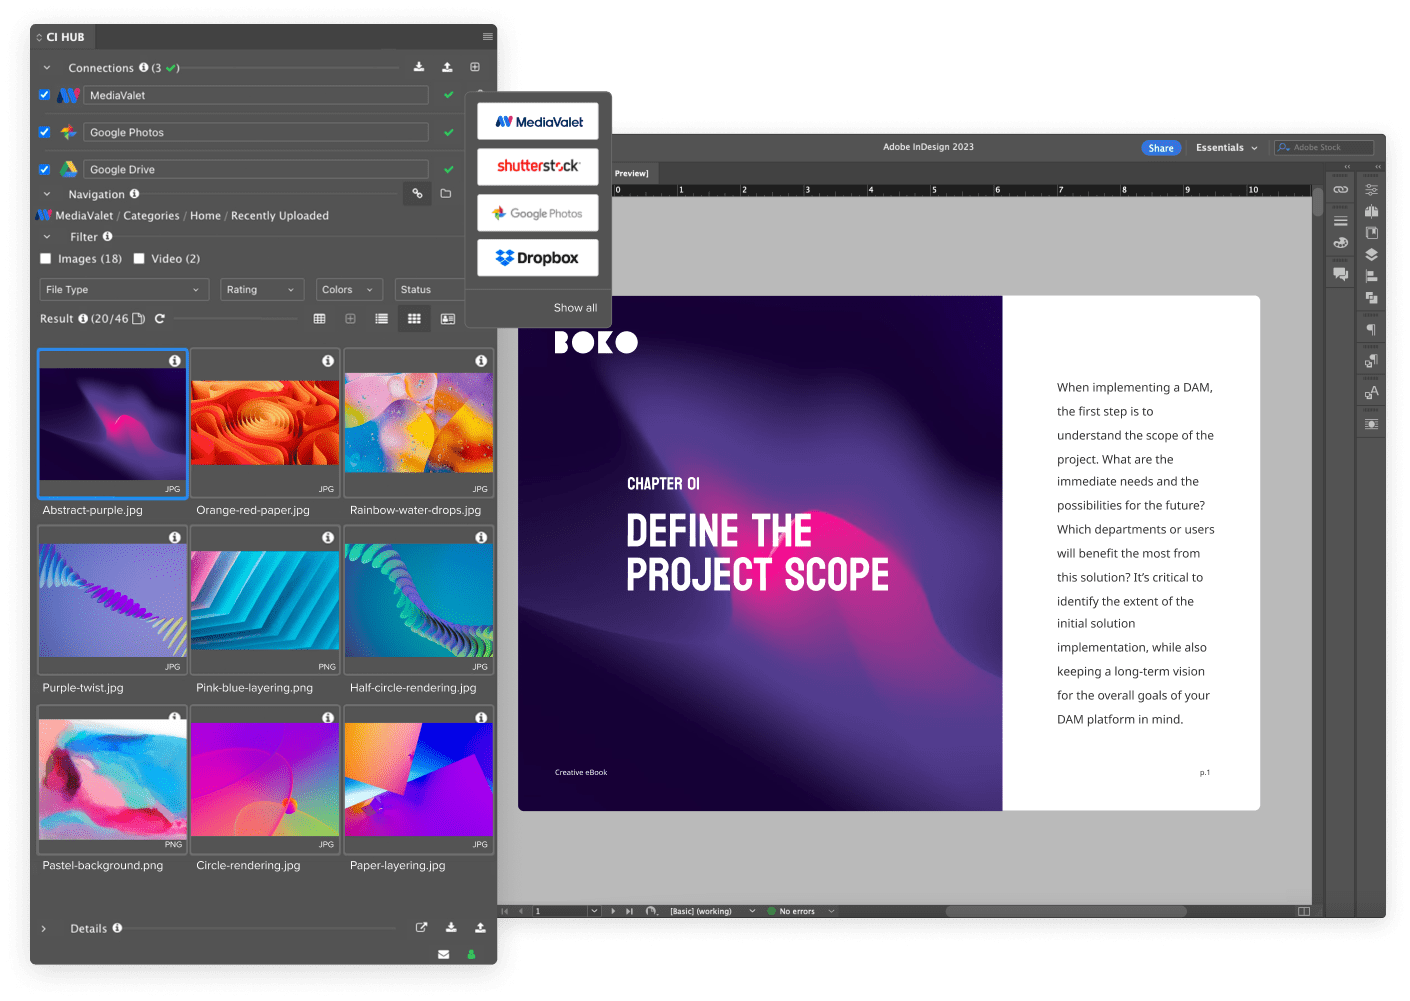Click the green user profile icon
The height and width of the screenshot is (1001, 1410).
coord(471,954)
